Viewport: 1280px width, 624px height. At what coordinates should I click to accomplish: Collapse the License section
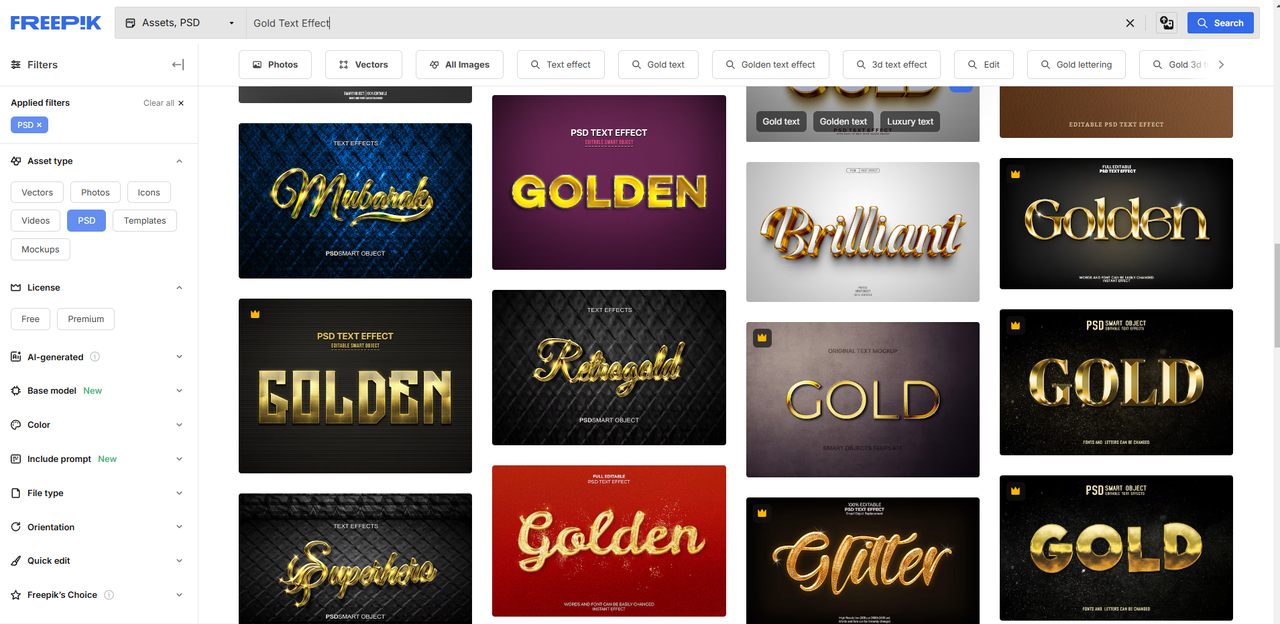pos(179,287)
